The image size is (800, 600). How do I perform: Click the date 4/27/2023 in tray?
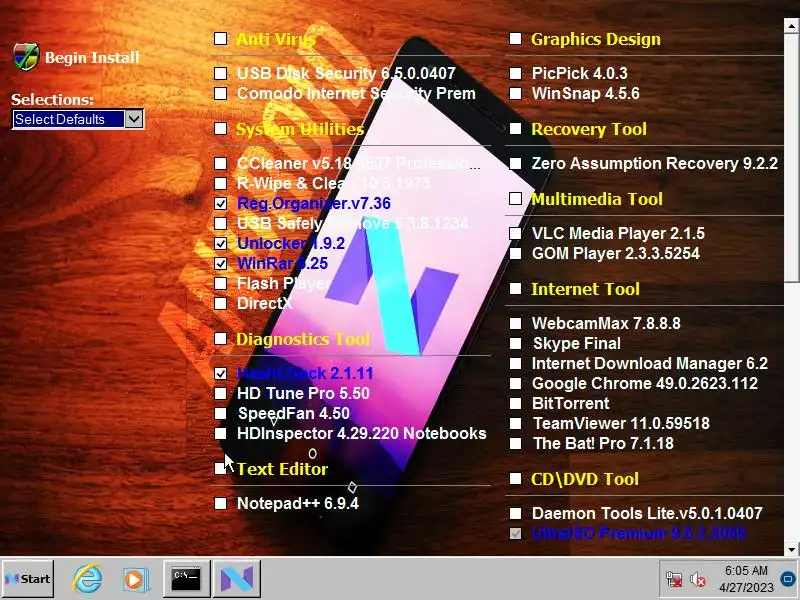pyautogui.click(x=746, y=588)
